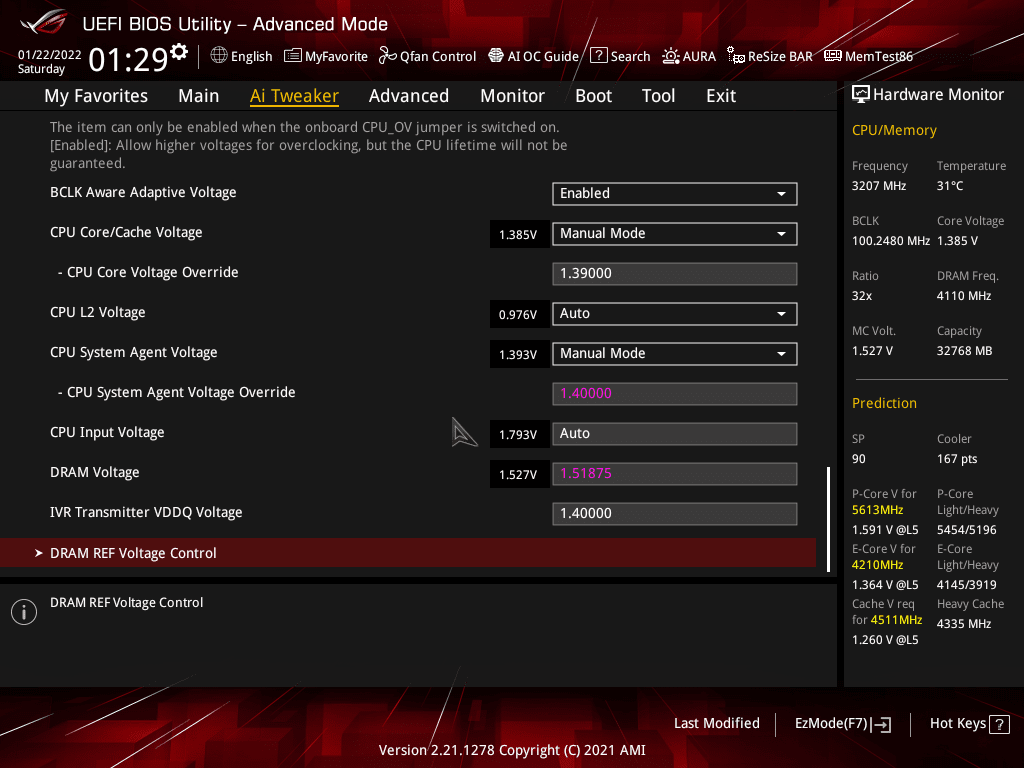The width and height of the screenshot is (1024, 768).
Task: Open BCLK Aware Adaptive Voltage dropdown
Action: 675,194
